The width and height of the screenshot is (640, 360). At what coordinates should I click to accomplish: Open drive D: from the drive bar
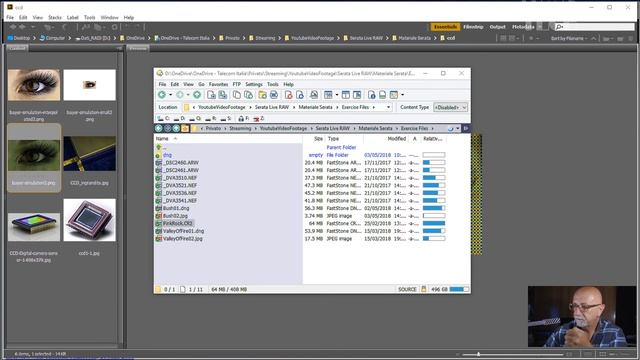(179, 119)
